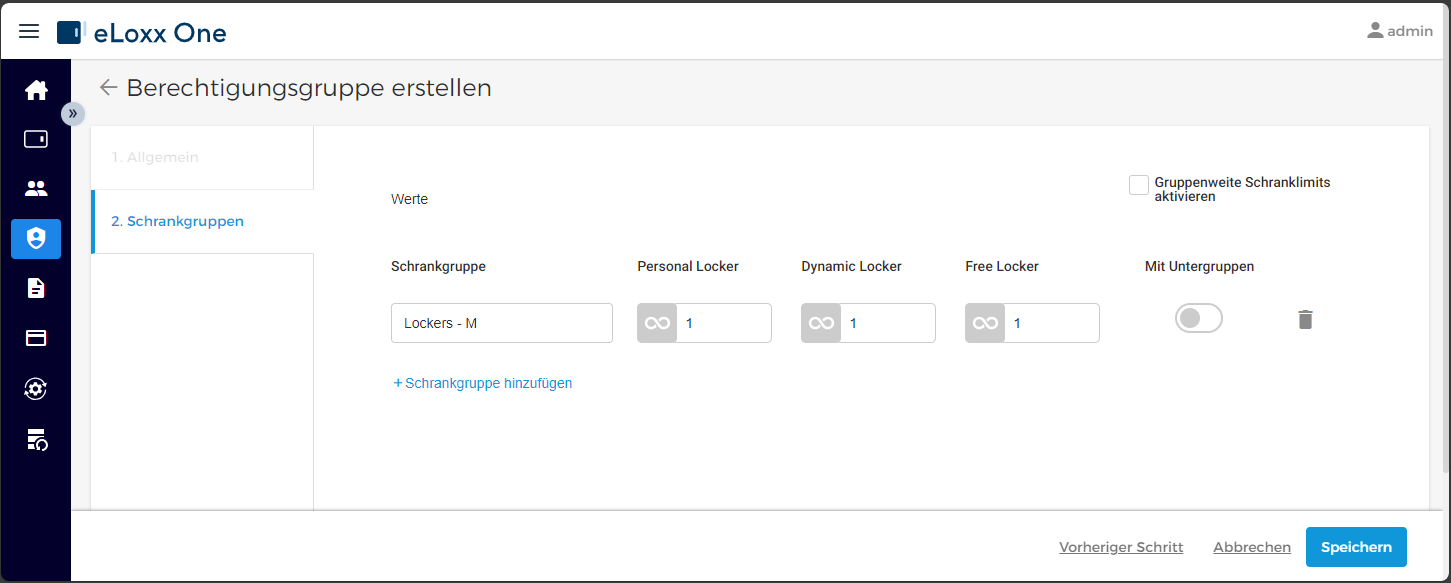
Task: Toggle infinity for Personal Locker
Action: tap(657, 323)
